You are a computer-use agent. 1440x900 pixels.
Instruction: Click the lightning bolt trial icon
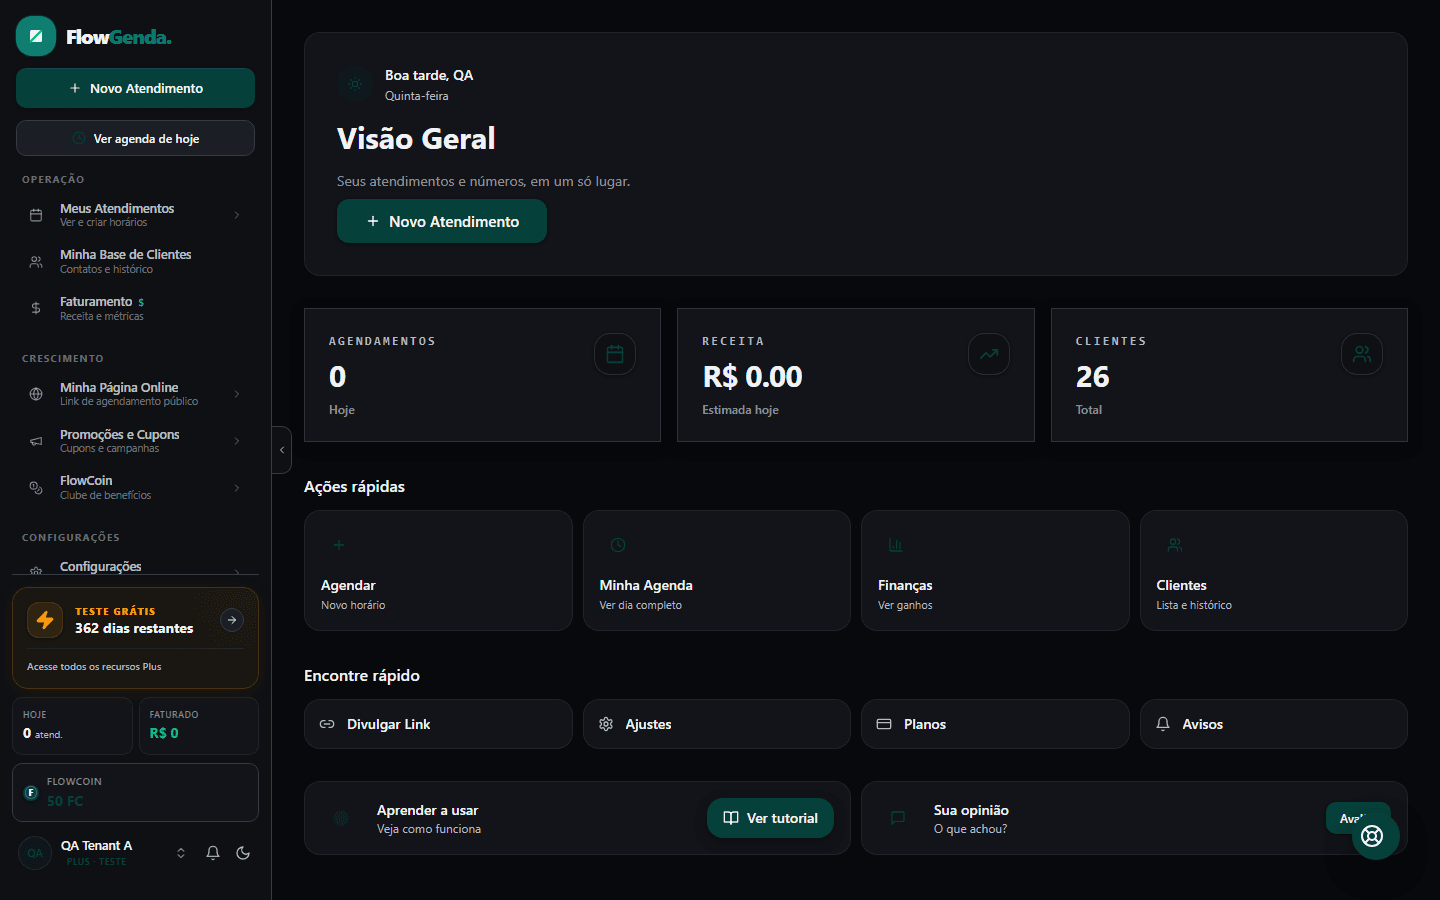coord(45,620)
